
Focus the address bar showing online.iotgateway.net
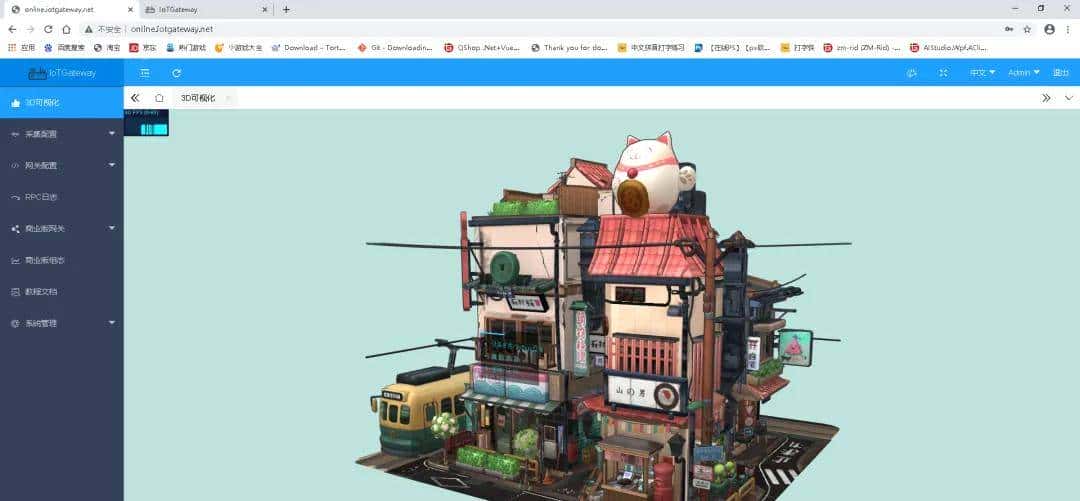coord(172,29)
